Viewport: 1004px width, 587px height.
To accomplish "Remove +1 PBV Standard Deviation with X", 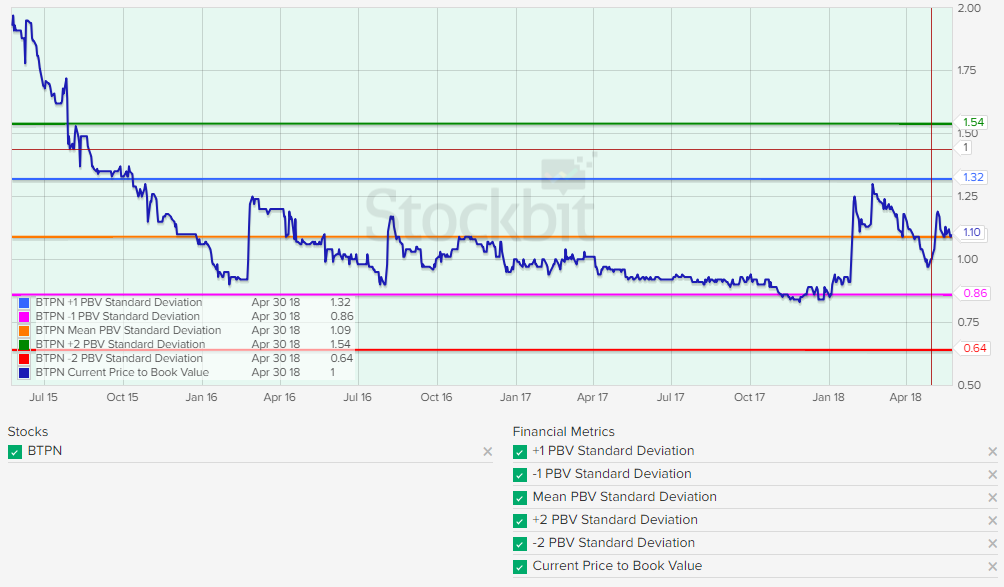I will (x=992, y=452).
